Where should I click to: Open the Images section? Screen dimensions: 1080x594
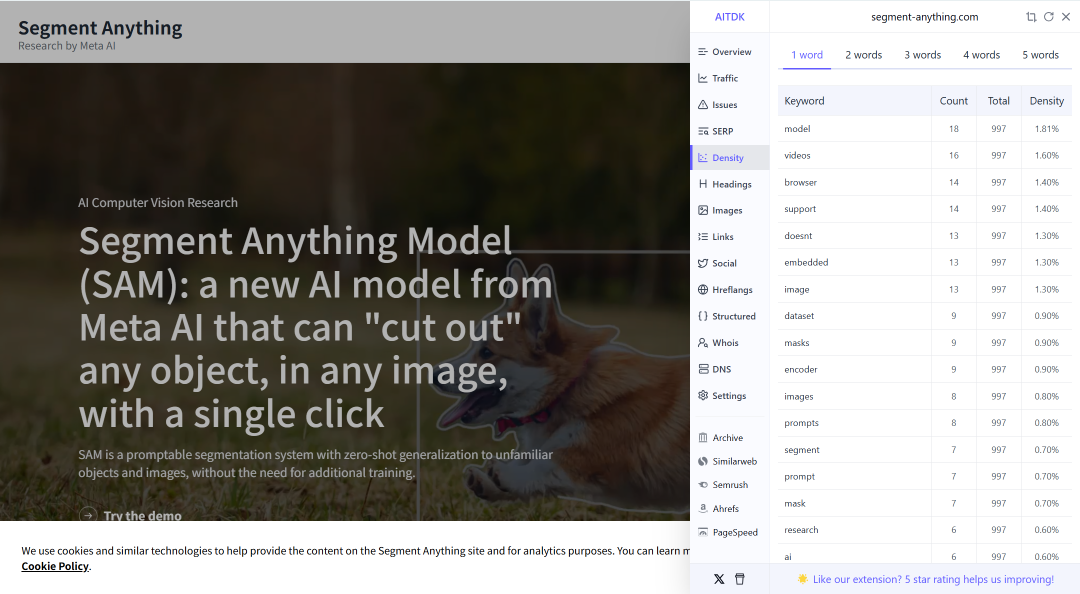(x=720, y=210)
